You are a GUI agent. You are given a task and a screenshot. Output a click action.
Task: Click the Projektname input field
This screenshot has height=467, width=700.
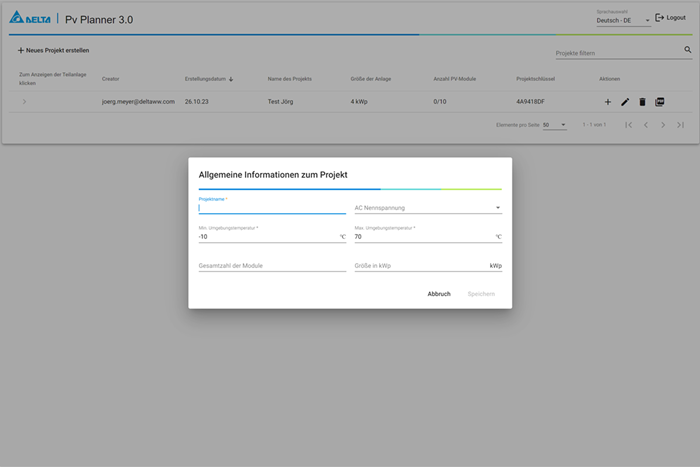coord(271,208)
